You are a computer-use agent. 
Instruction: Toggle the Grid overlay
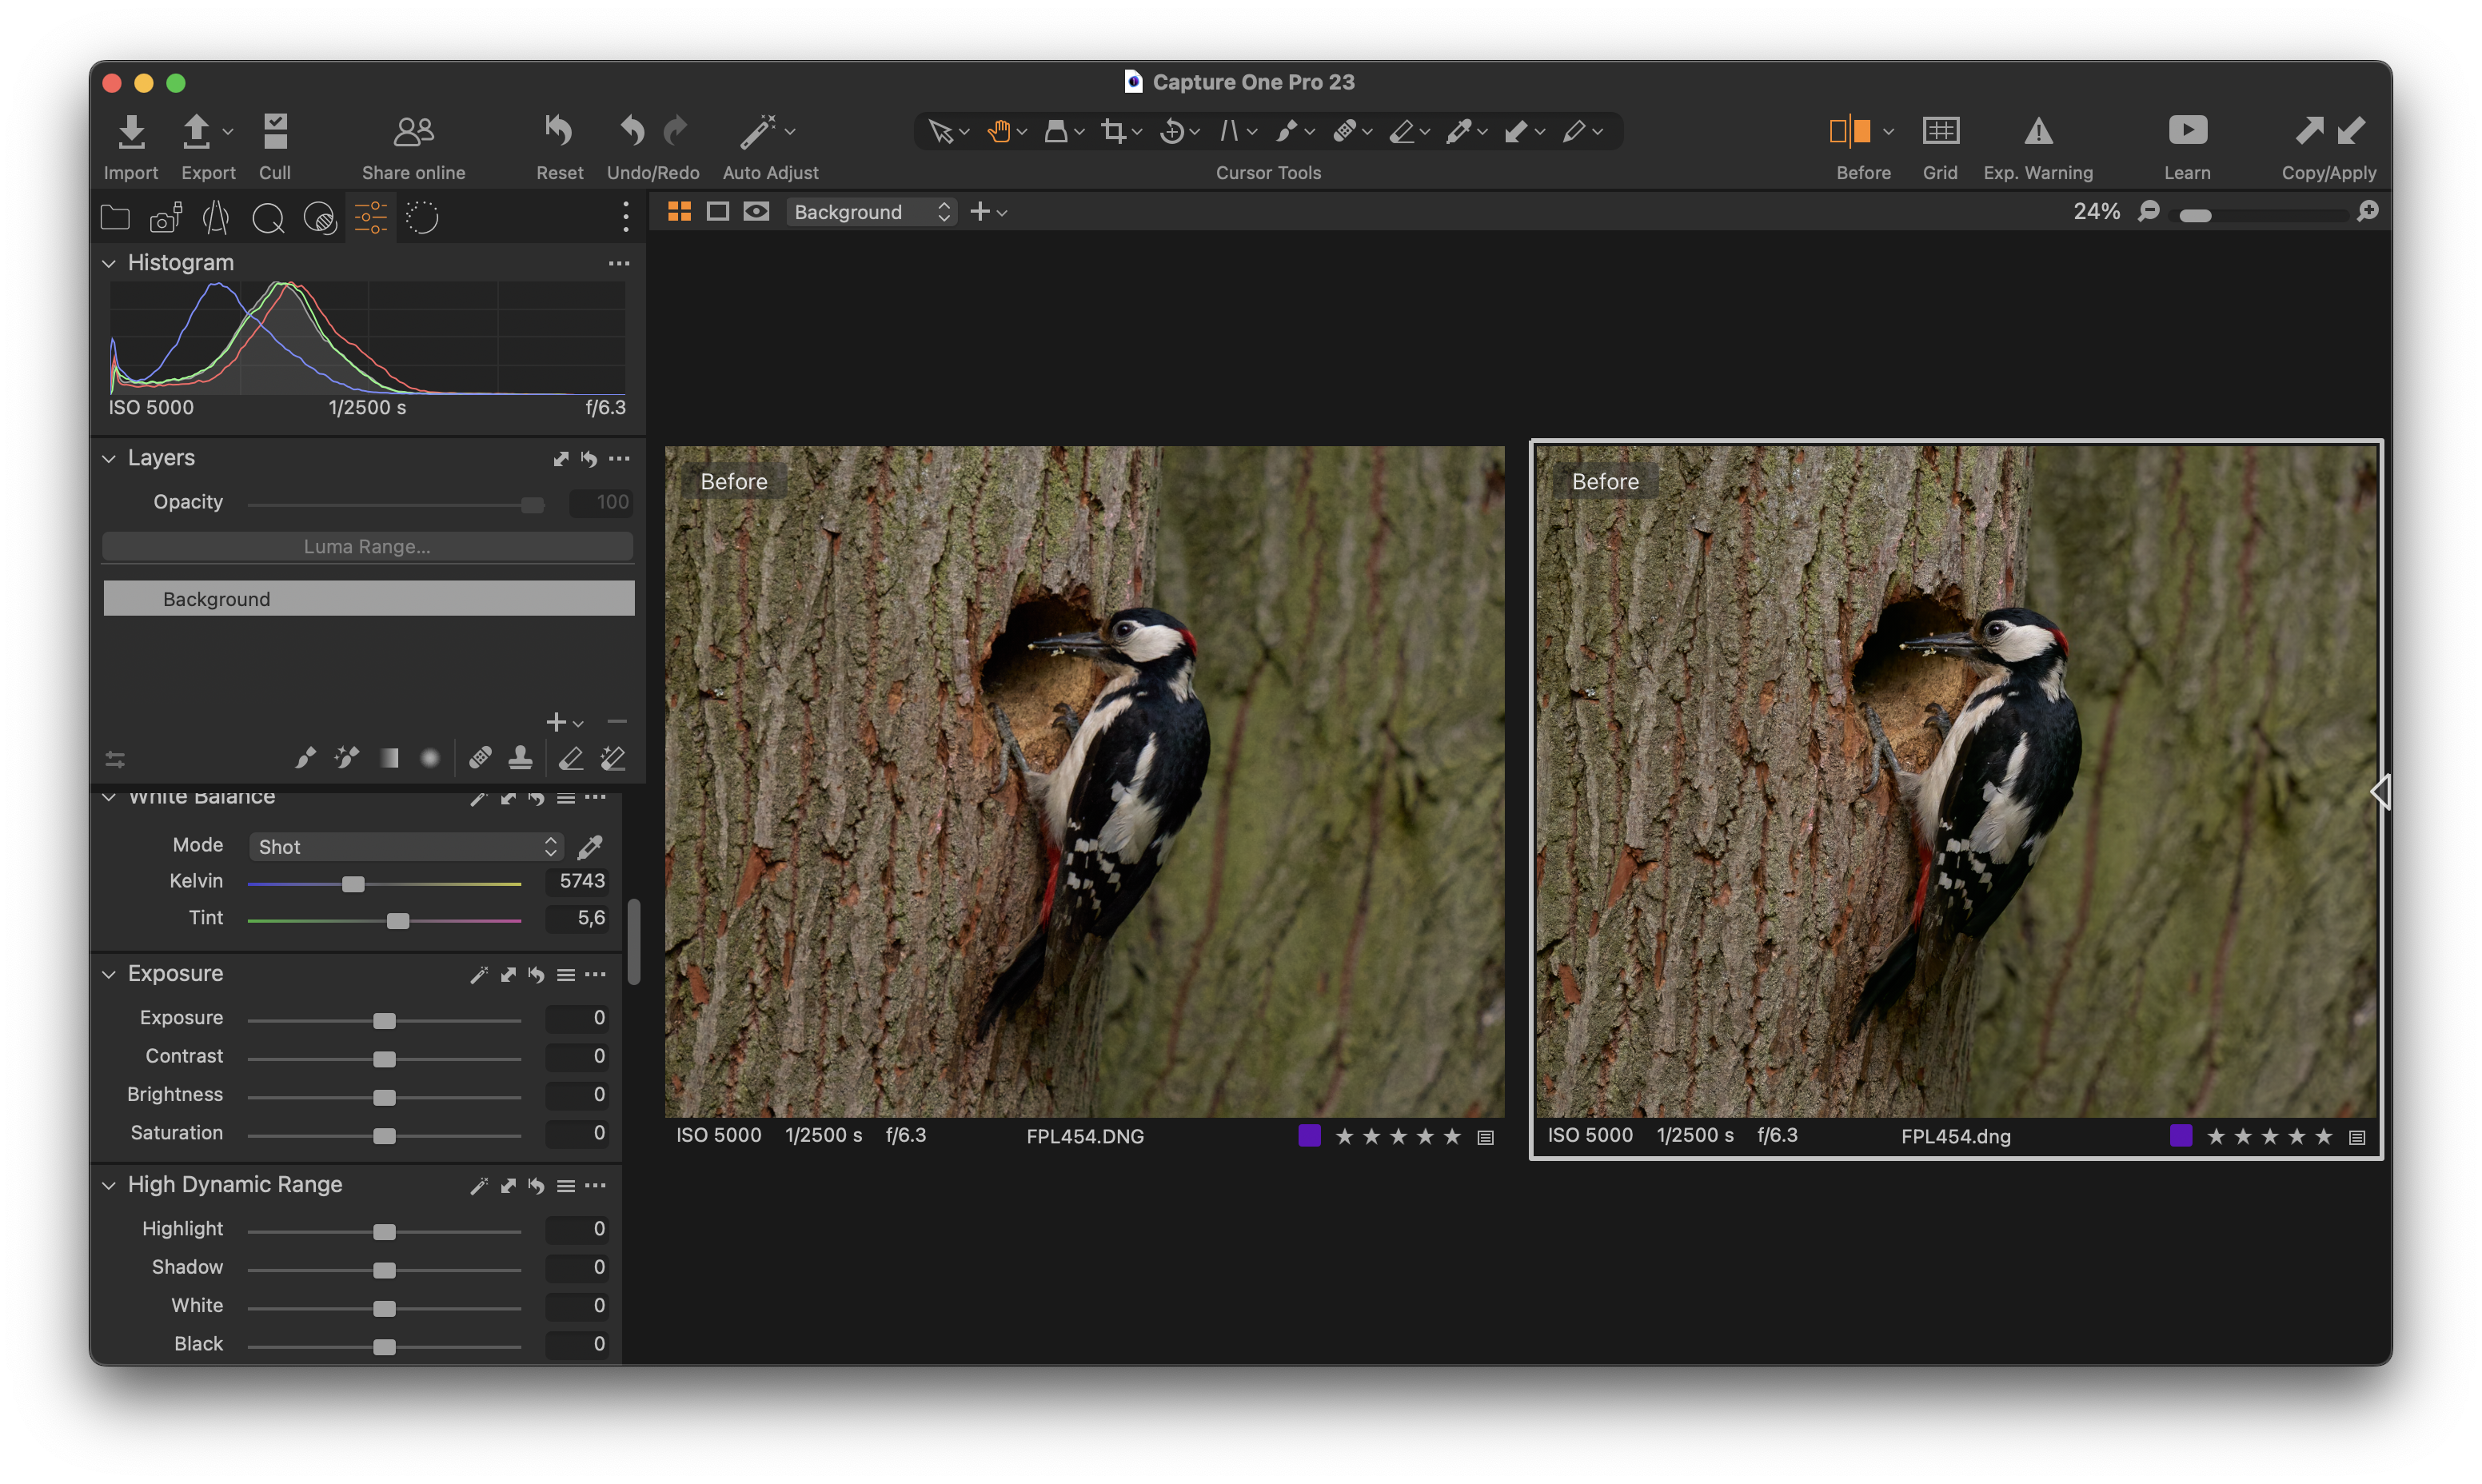click(1940, 131)
